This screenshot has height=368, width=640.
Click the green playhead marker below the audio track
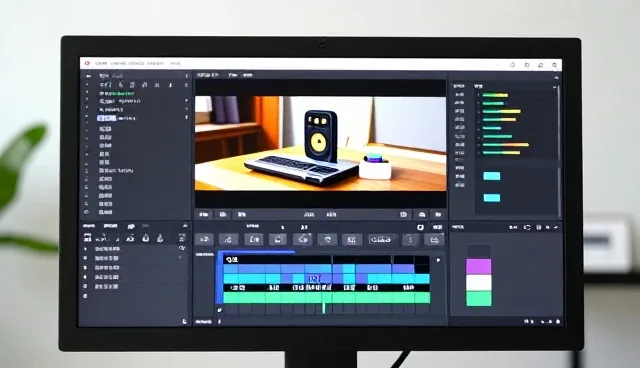tap(324, 308)
